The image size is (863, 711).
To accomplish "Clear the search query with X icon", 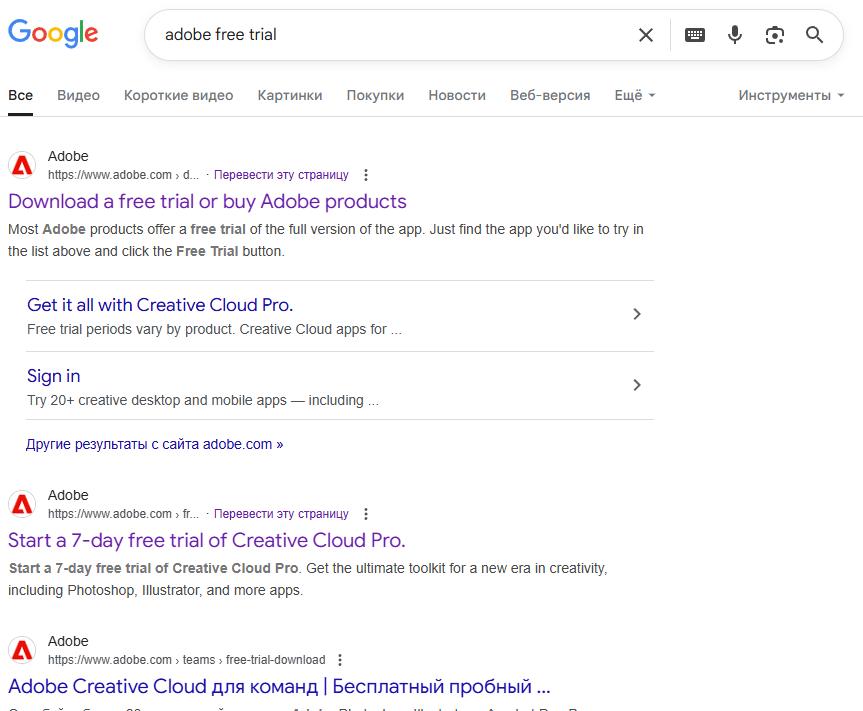I will pyautogui.click(x=646, y=35).
